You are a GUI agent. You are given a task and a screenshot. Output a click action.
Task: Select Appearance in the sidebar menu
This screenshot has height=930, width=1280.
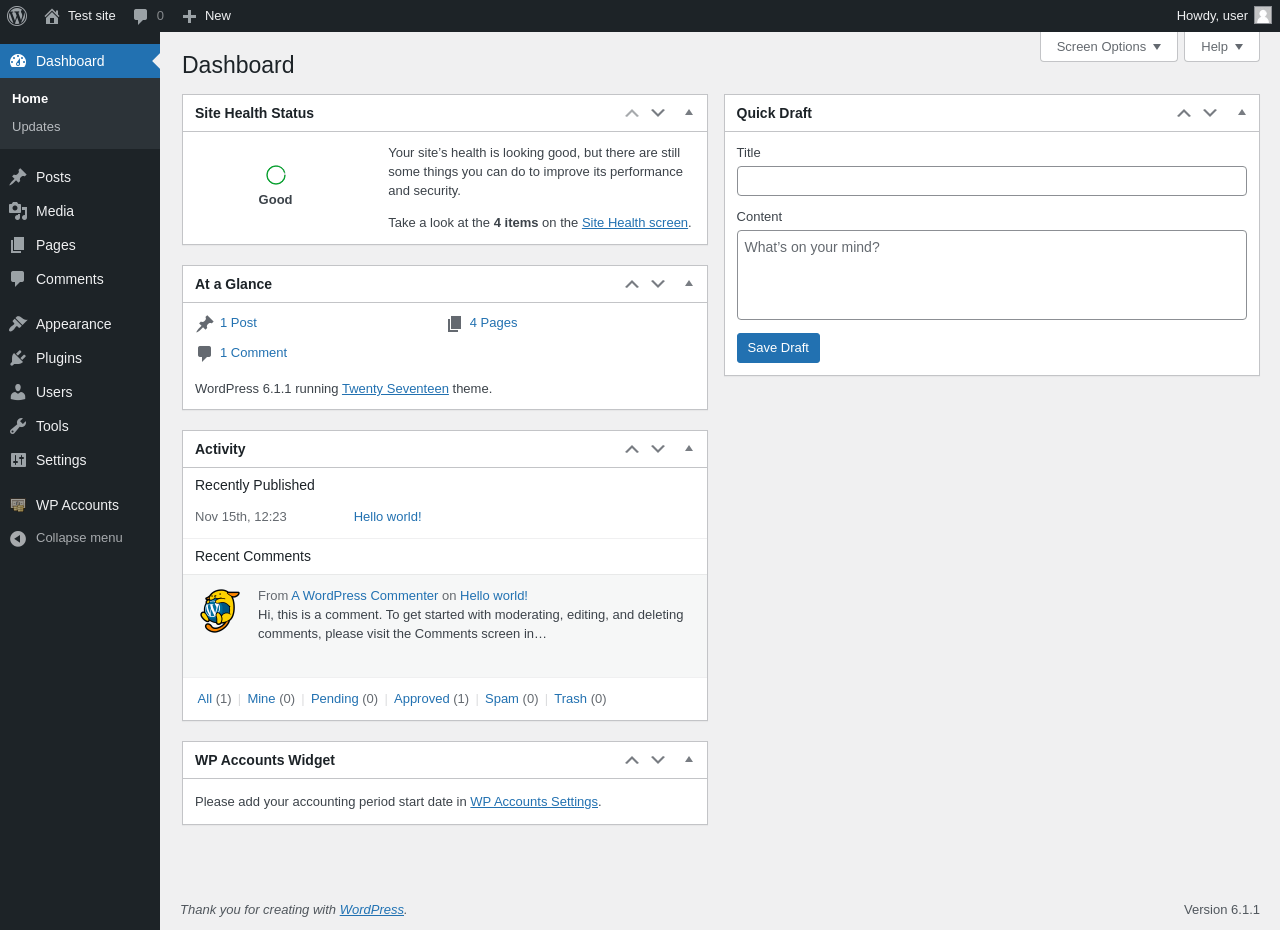73,324
